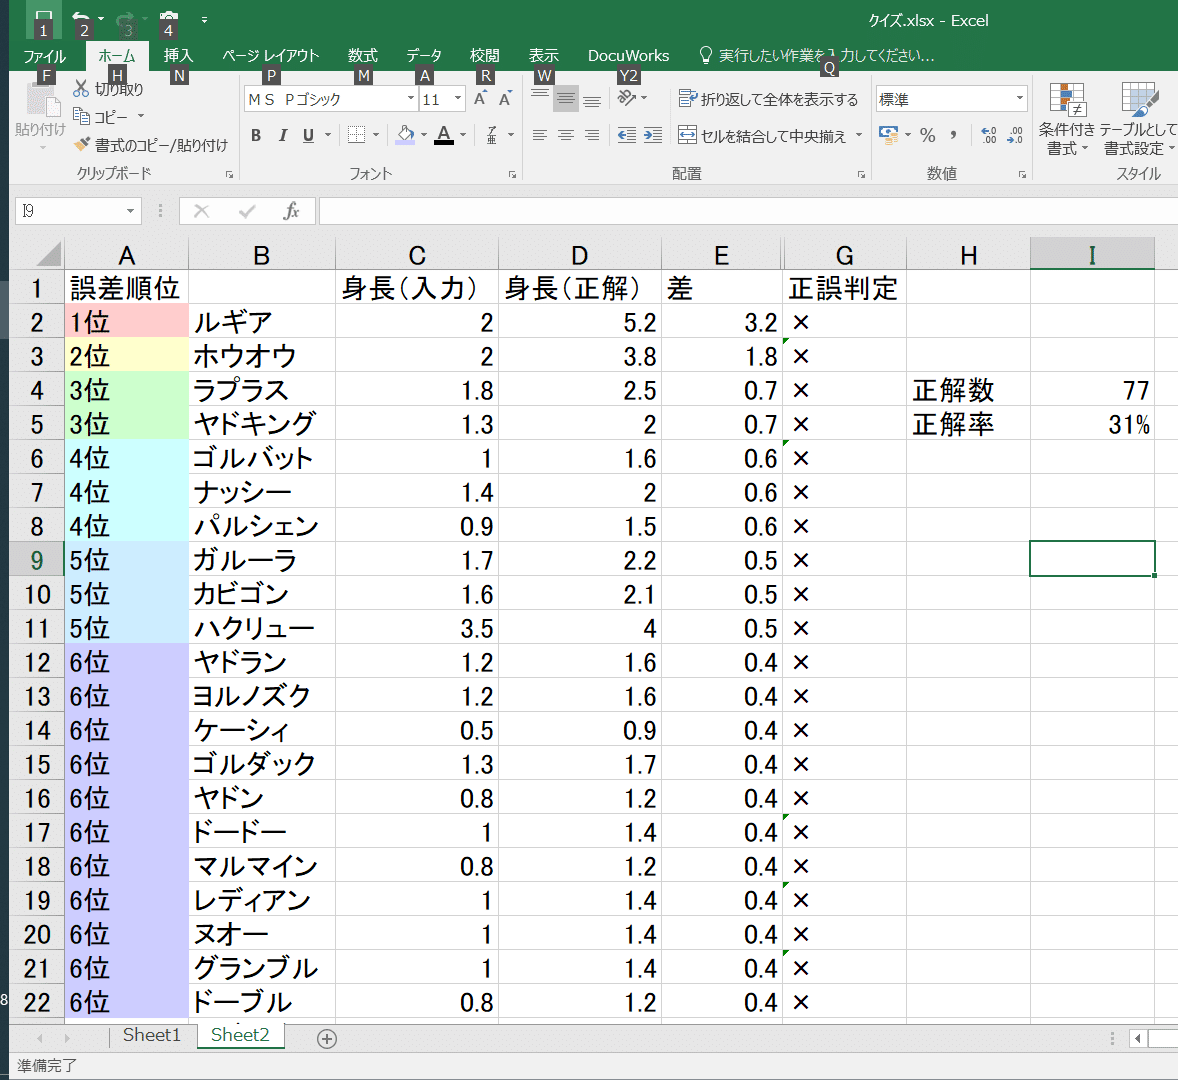Click Increase Decimal icon
The height and width of the screenshot is (1080, 1178).
[x=989, y=135]
